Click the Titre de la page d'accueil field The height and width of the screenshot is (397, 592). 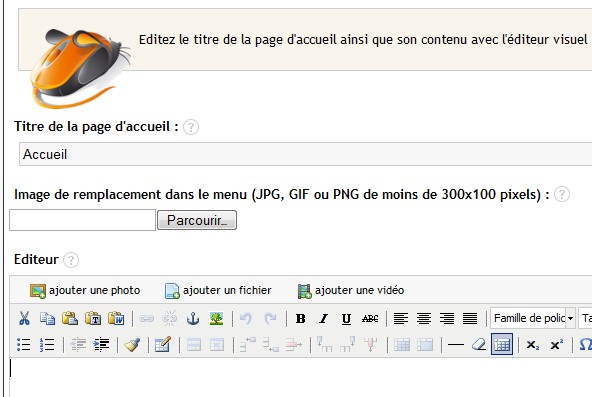point(305,154)
